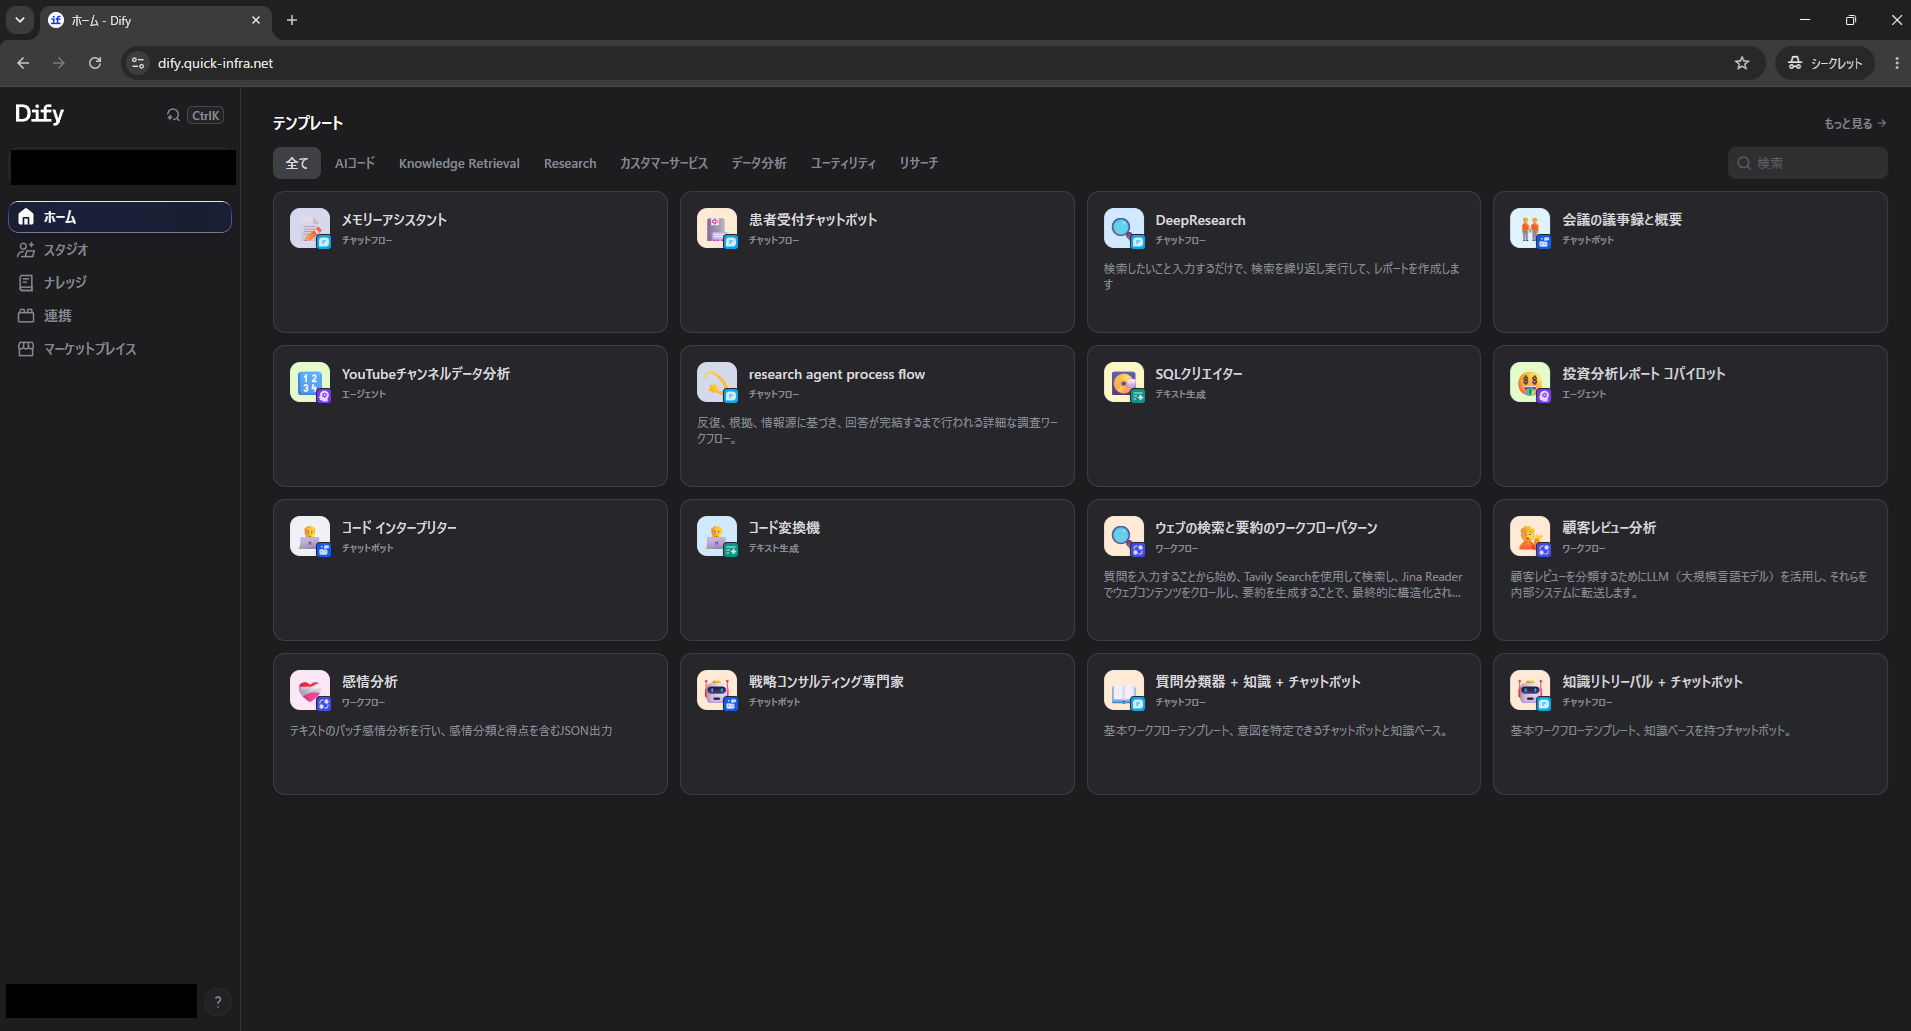This screenshot has height=1031, width=1911.
Task: Navigate to 連携 in the sidebar
Action: 120,316
